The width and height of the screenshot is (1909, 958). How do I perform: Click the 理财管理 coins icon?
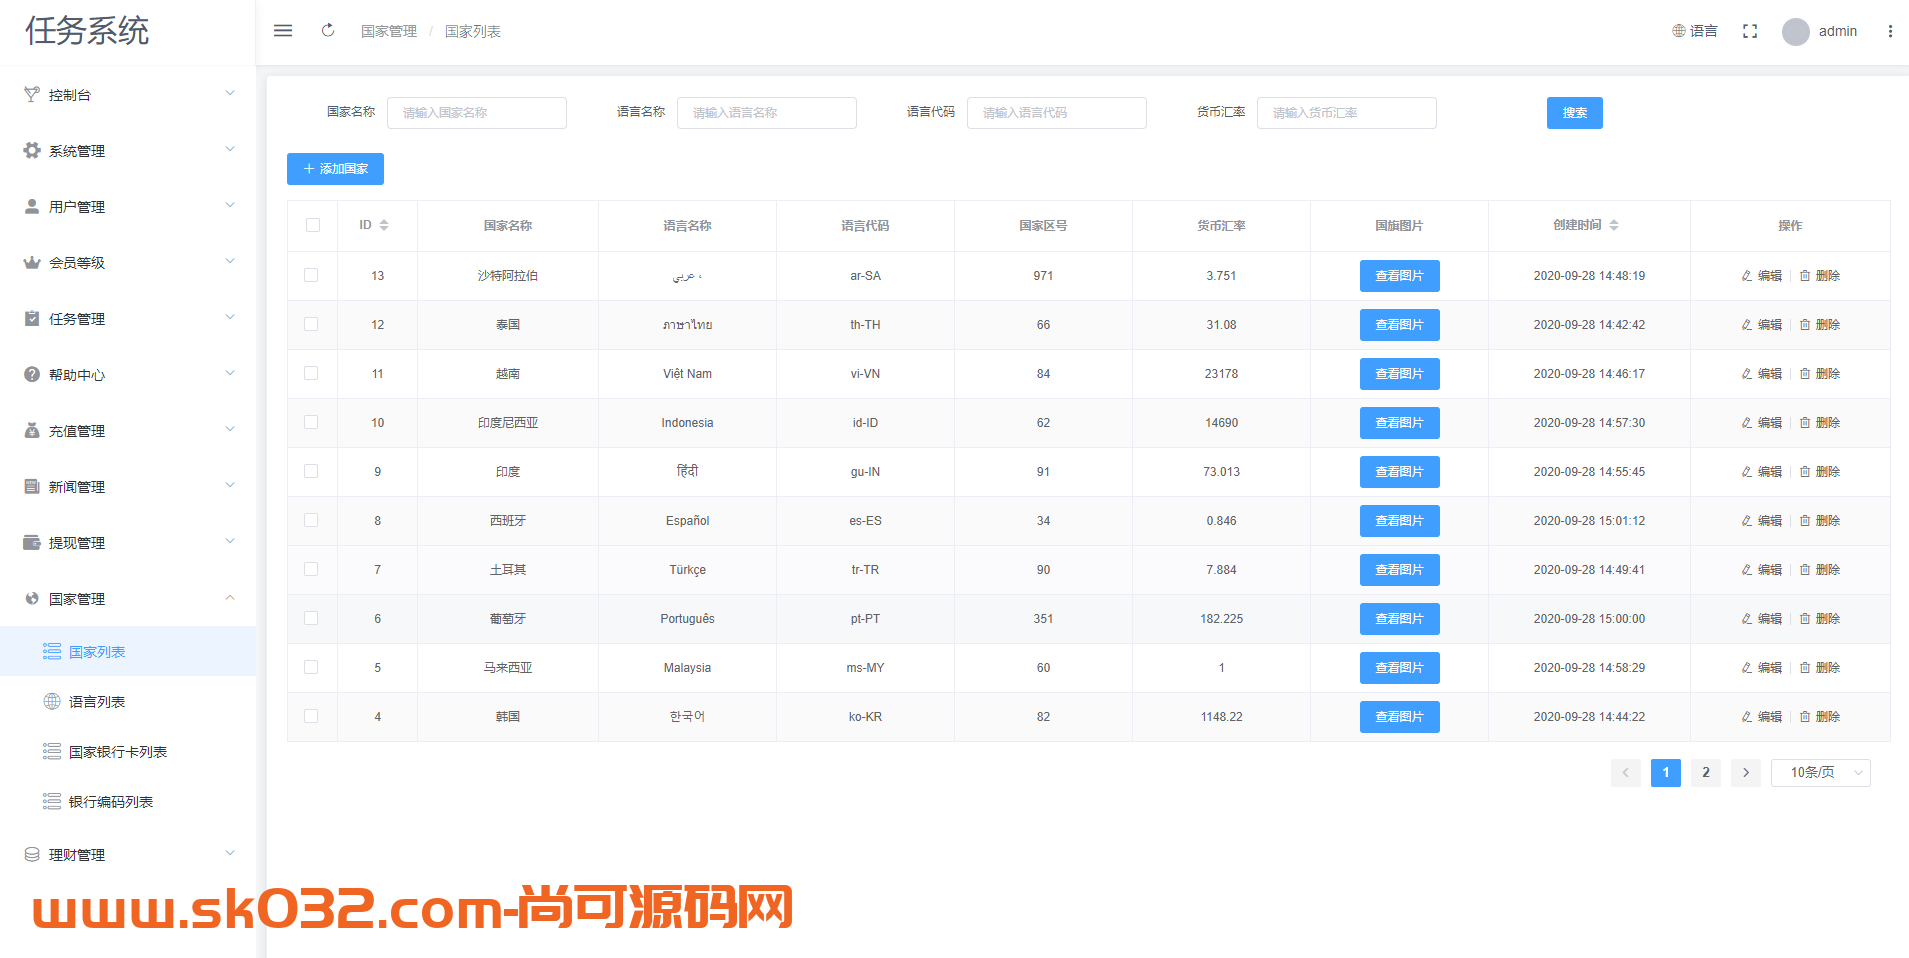(x=32, y=854)
